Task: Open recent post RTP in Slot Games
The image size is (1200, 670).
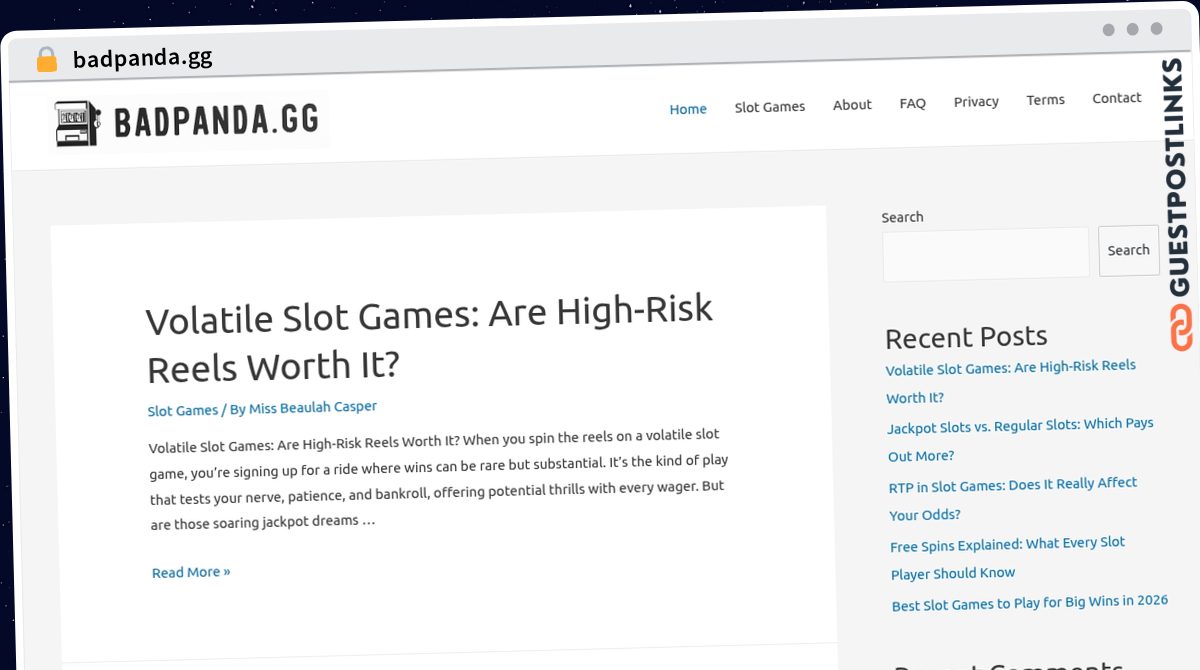Action: (x=1013, y=498)
